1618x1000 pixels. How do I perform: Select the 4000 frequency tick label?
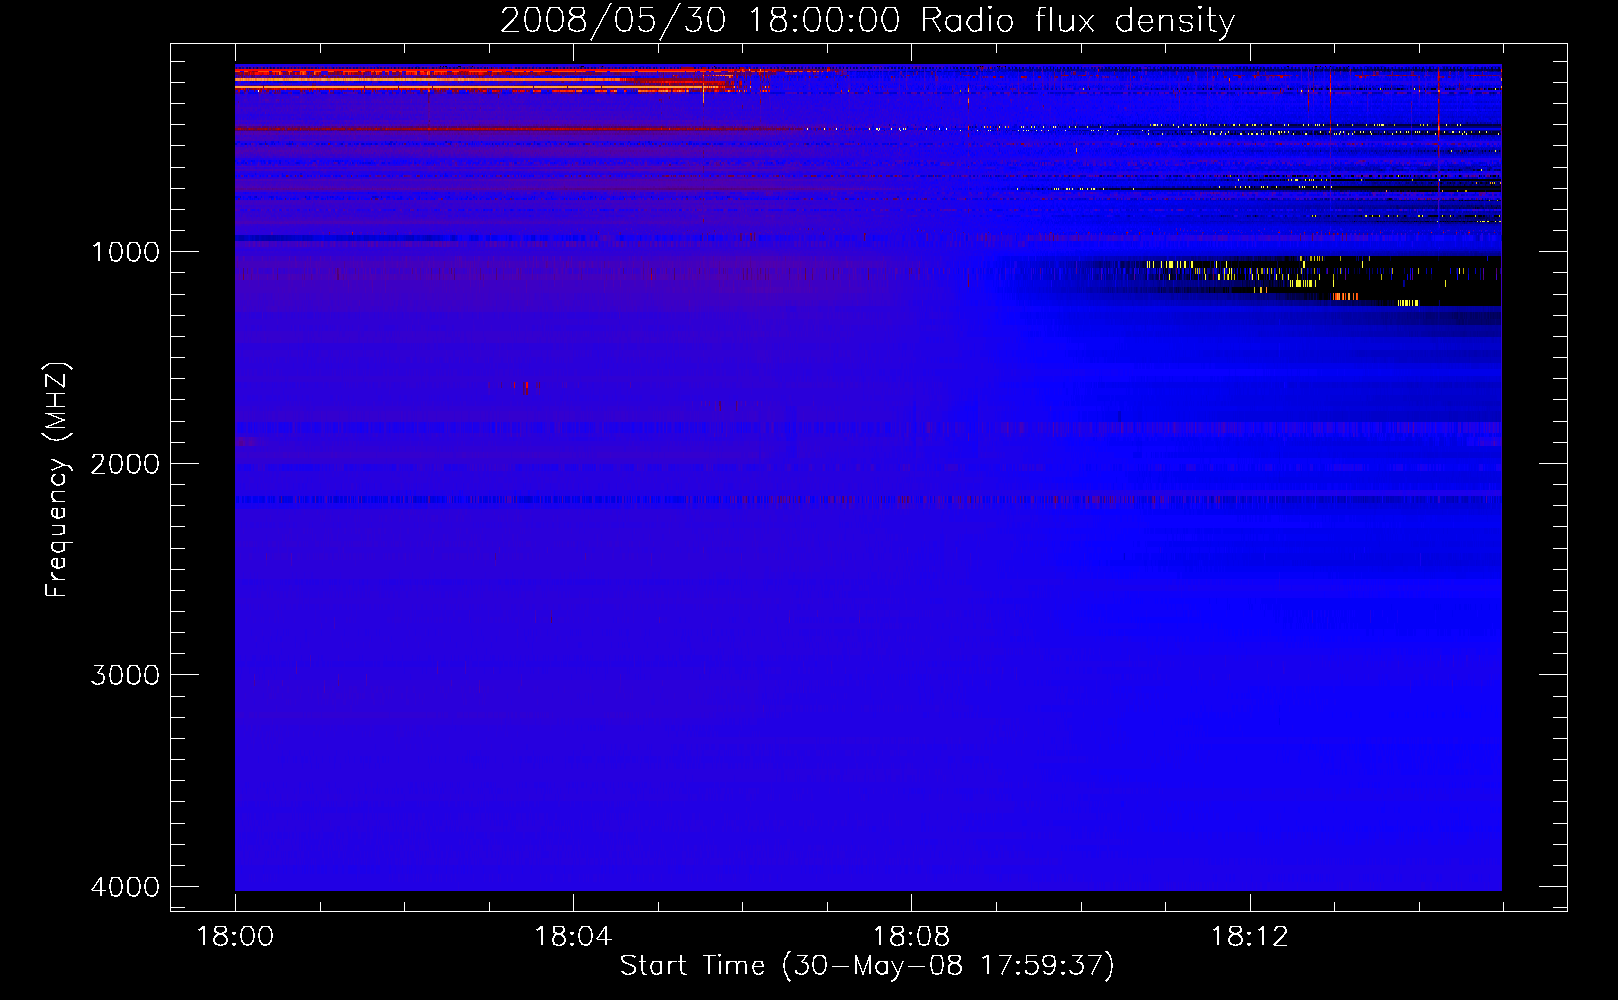(125, 887)
